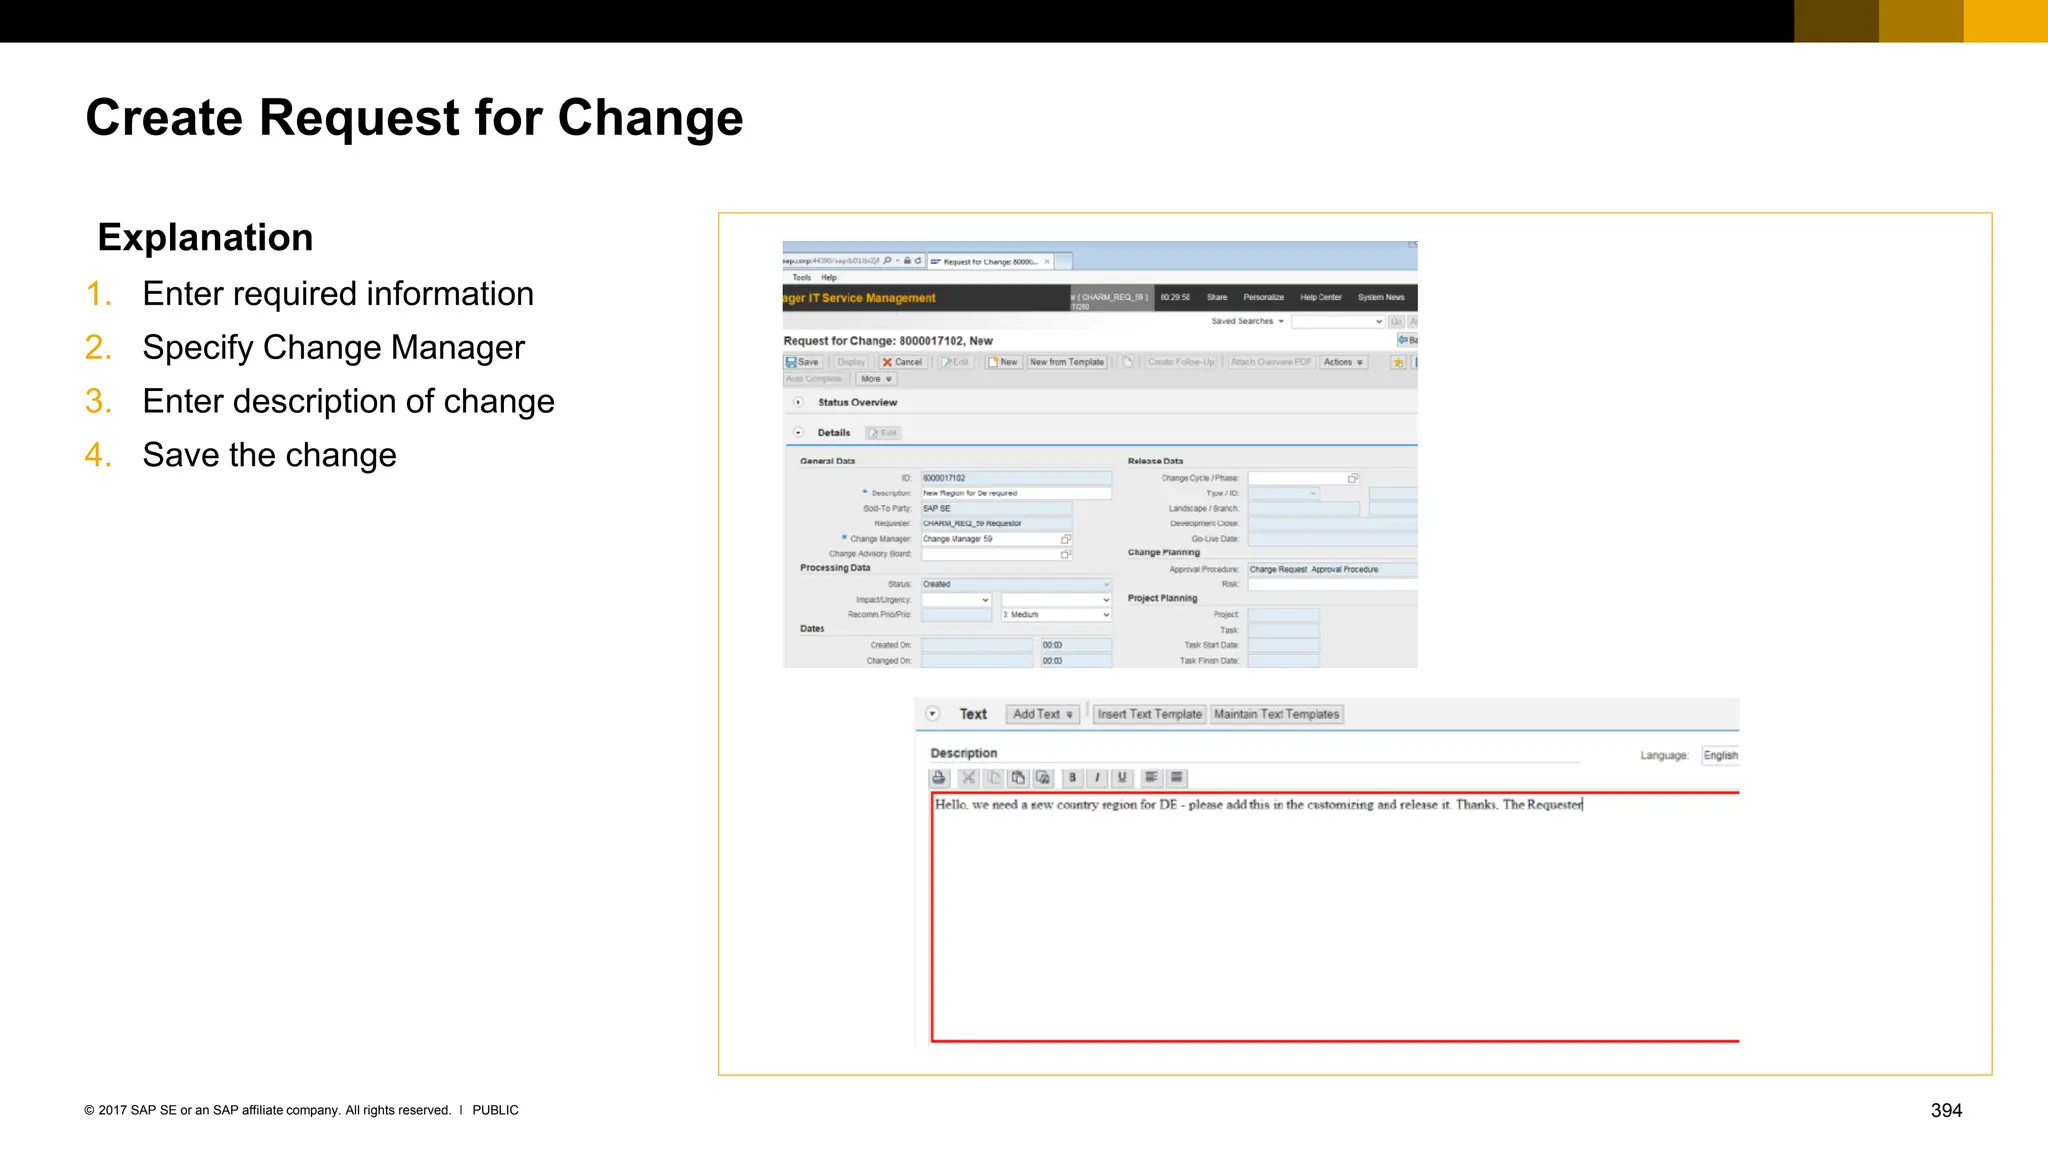Click the Share link in header bar
The width and height of the screenshot is (2048, 1152).
tap(1217, 297)
